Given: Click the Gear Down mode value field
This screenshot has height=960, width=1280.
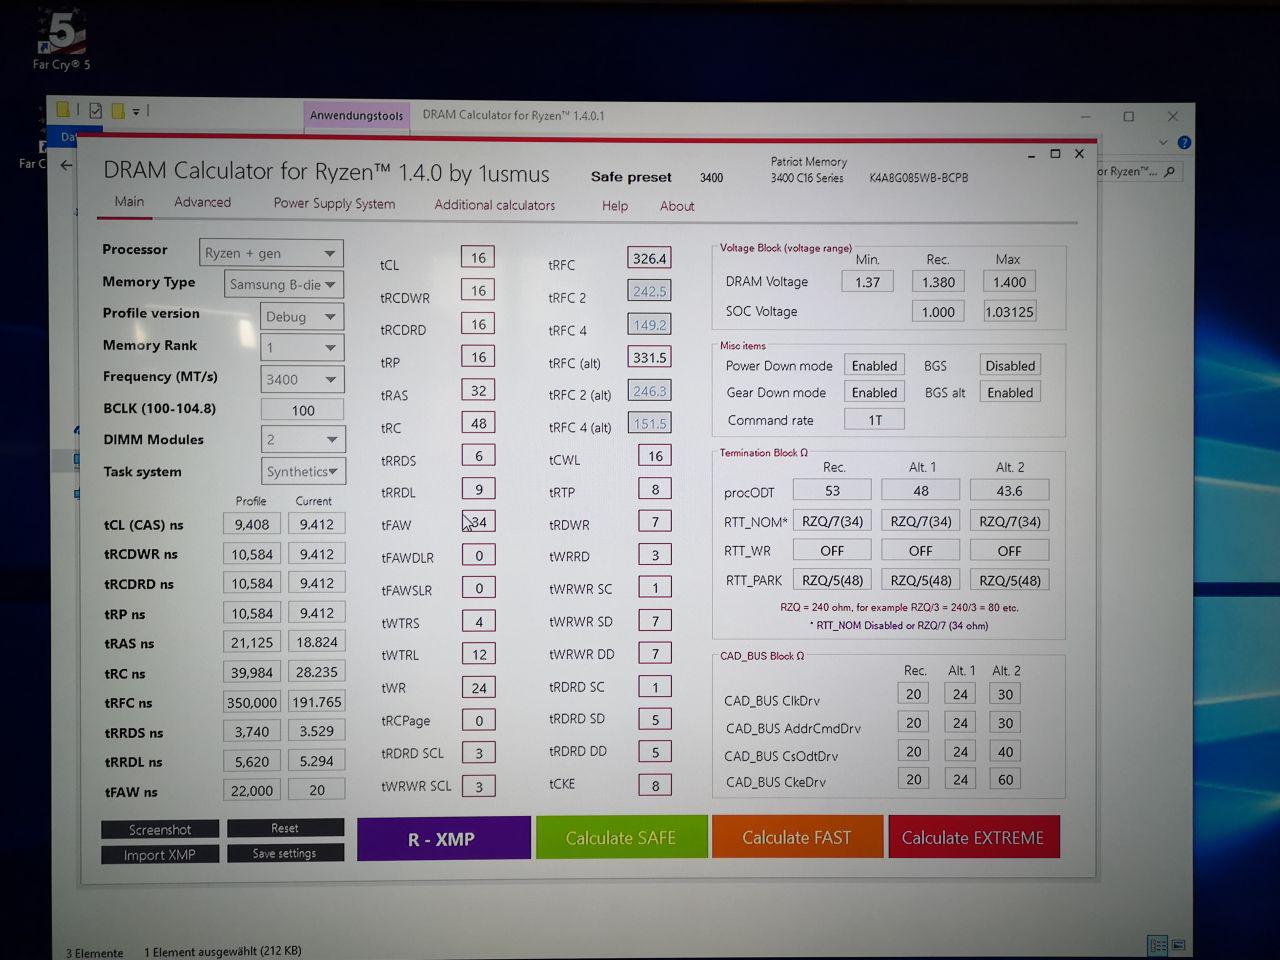Looking at the screenshot, I should click(874, 393).
